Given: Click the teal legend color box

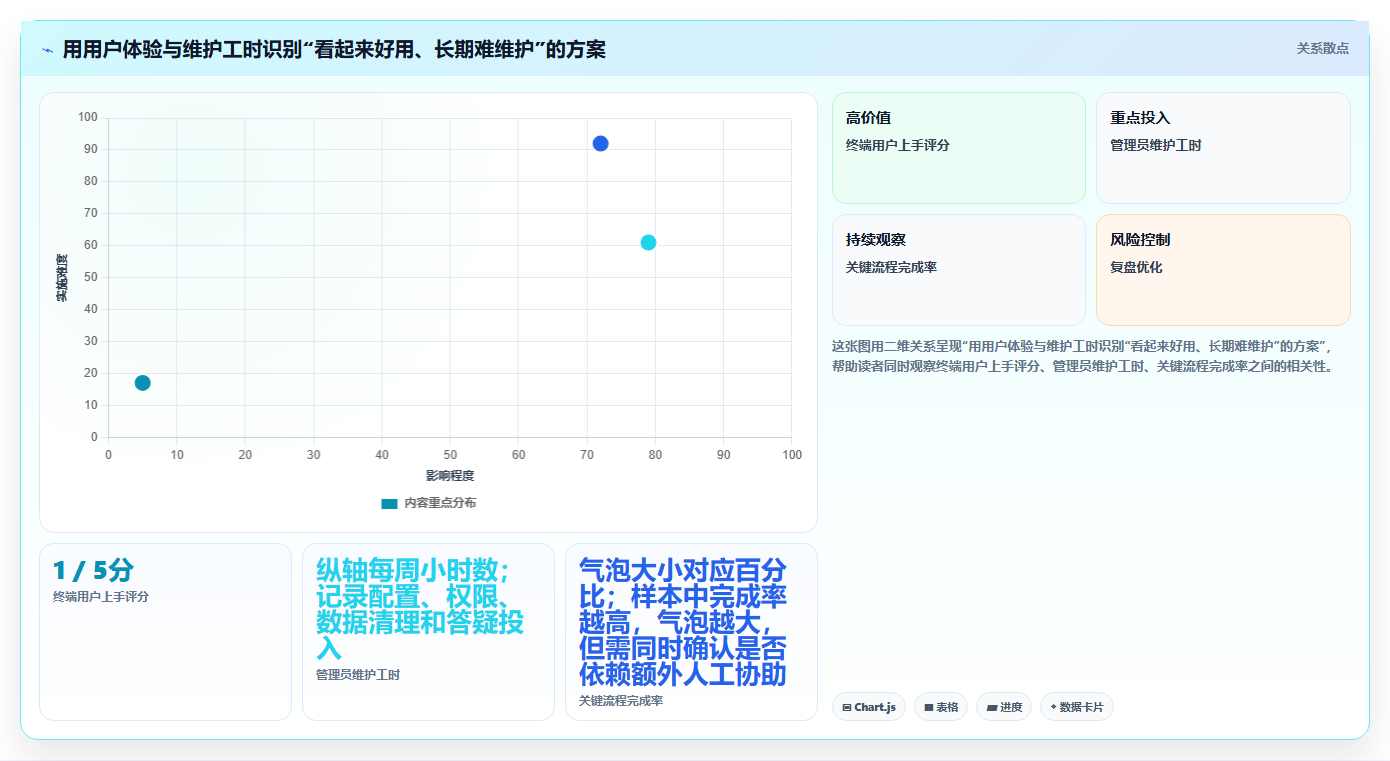Looking at the screenshot, I should [389, 503].
